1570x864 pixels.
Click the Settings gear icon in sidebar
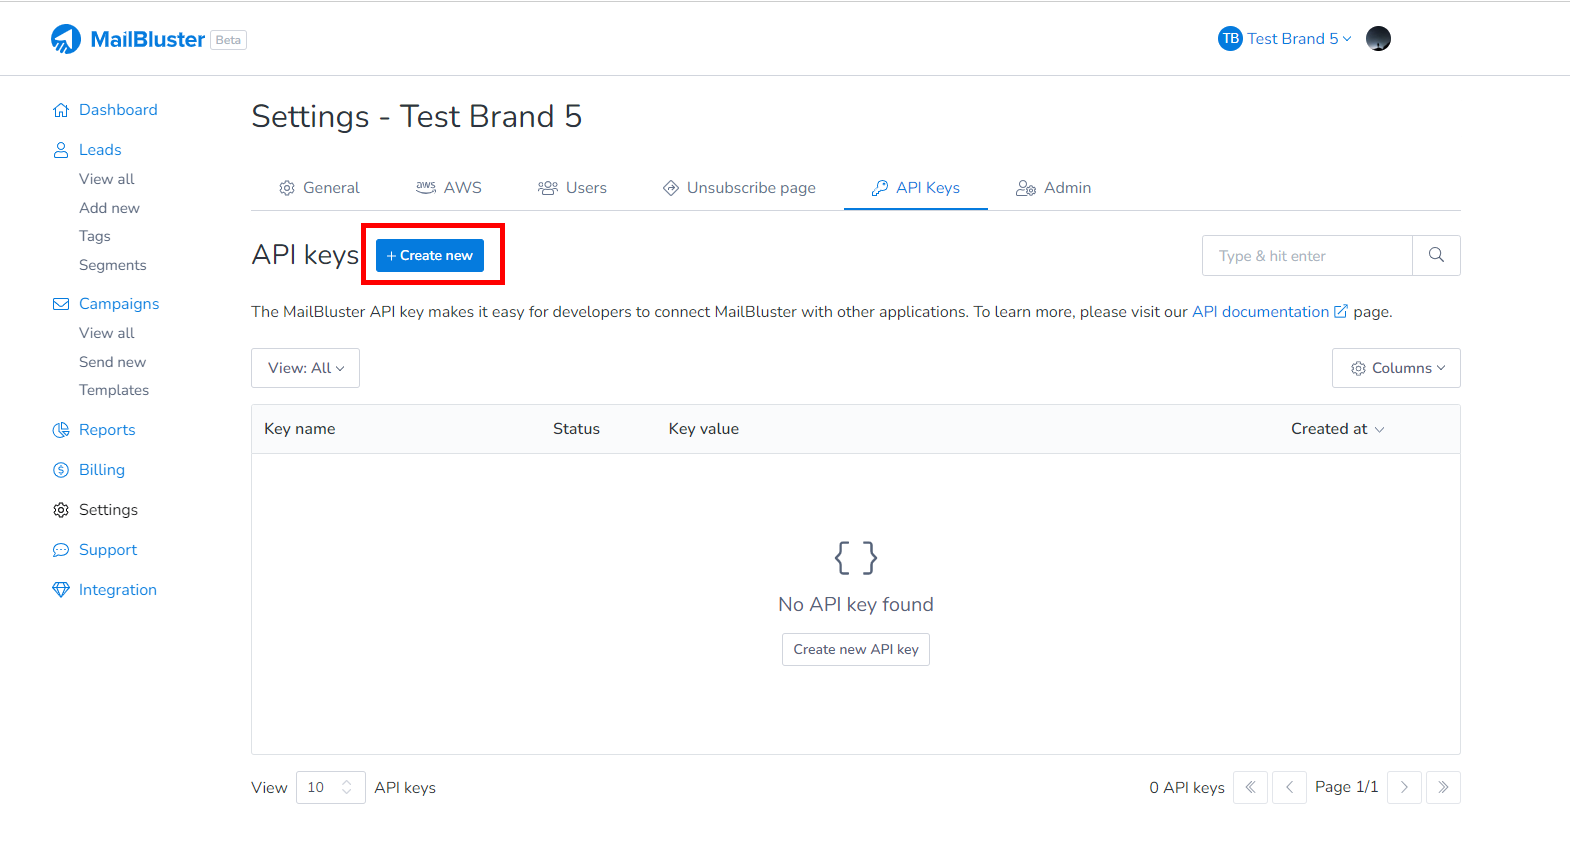(61, 510)
